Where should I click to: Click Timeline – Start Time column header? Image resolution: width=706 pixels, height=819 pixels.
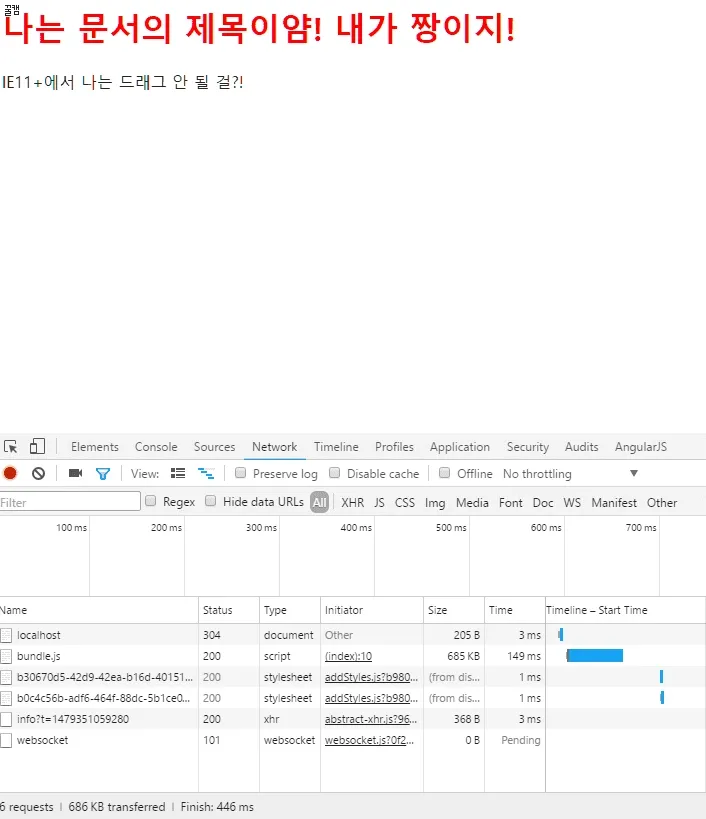point(626,610)
